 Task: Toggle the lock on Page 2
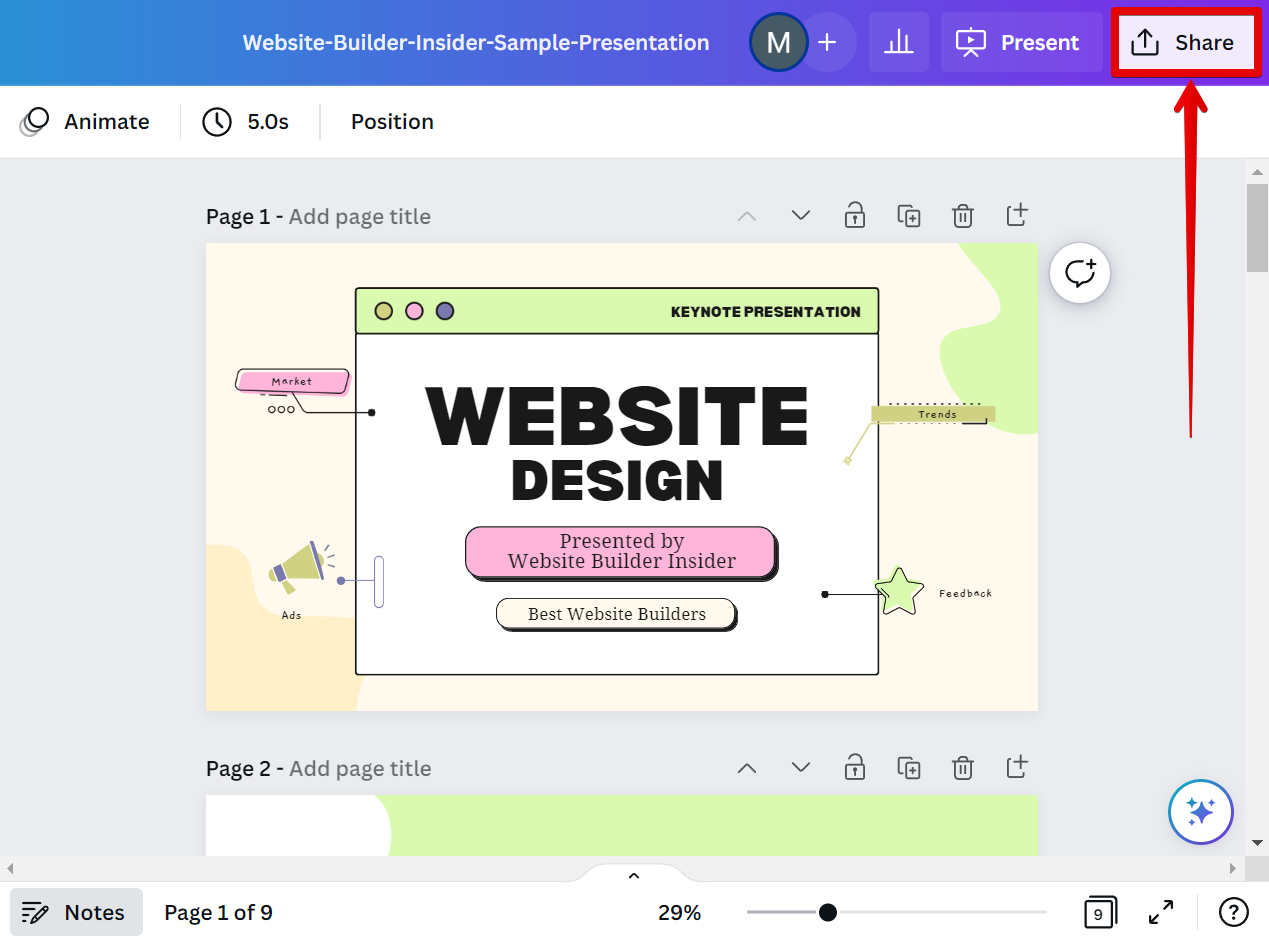854,768
